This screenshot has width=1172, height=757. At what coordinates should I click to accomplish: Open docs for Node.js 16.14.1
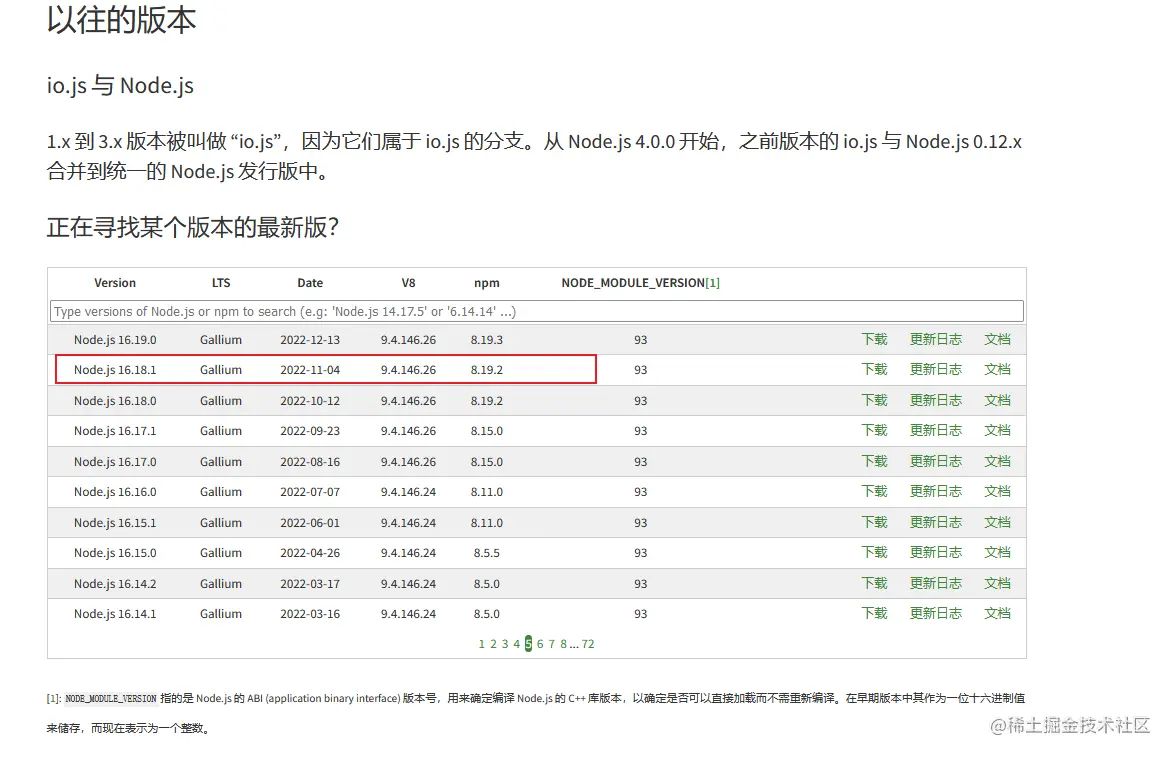point(997,613)
